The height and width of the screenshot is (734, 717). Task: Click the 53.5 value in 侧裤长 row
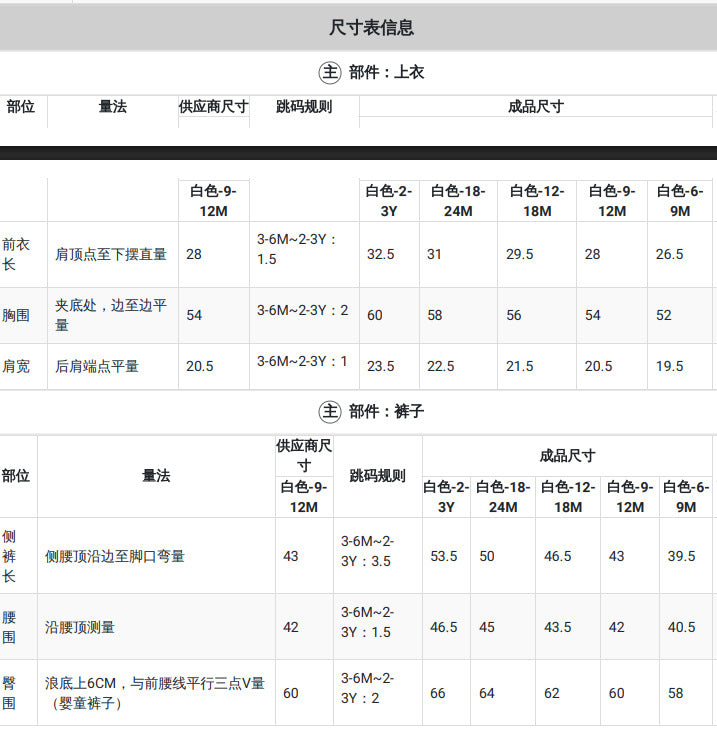[444, 556]
